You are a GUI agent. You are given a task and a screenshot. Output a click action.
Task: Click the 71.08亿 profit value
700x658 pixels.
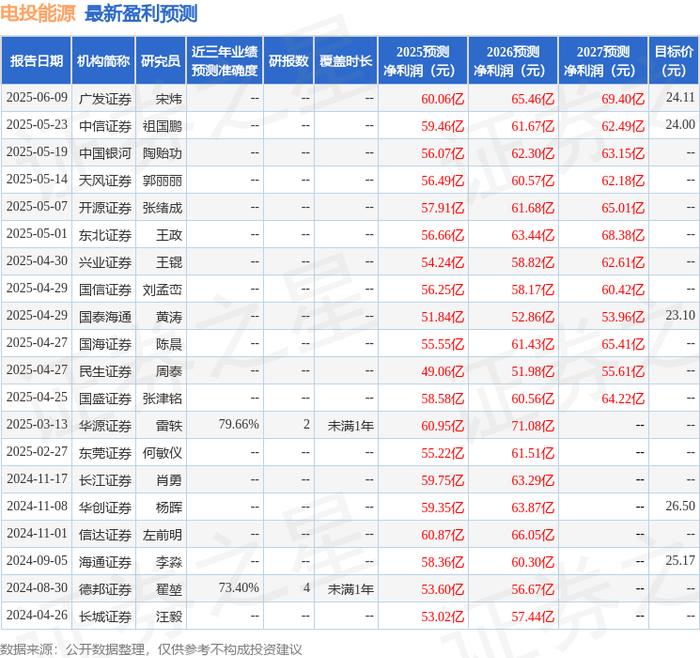tap(533, 426)
